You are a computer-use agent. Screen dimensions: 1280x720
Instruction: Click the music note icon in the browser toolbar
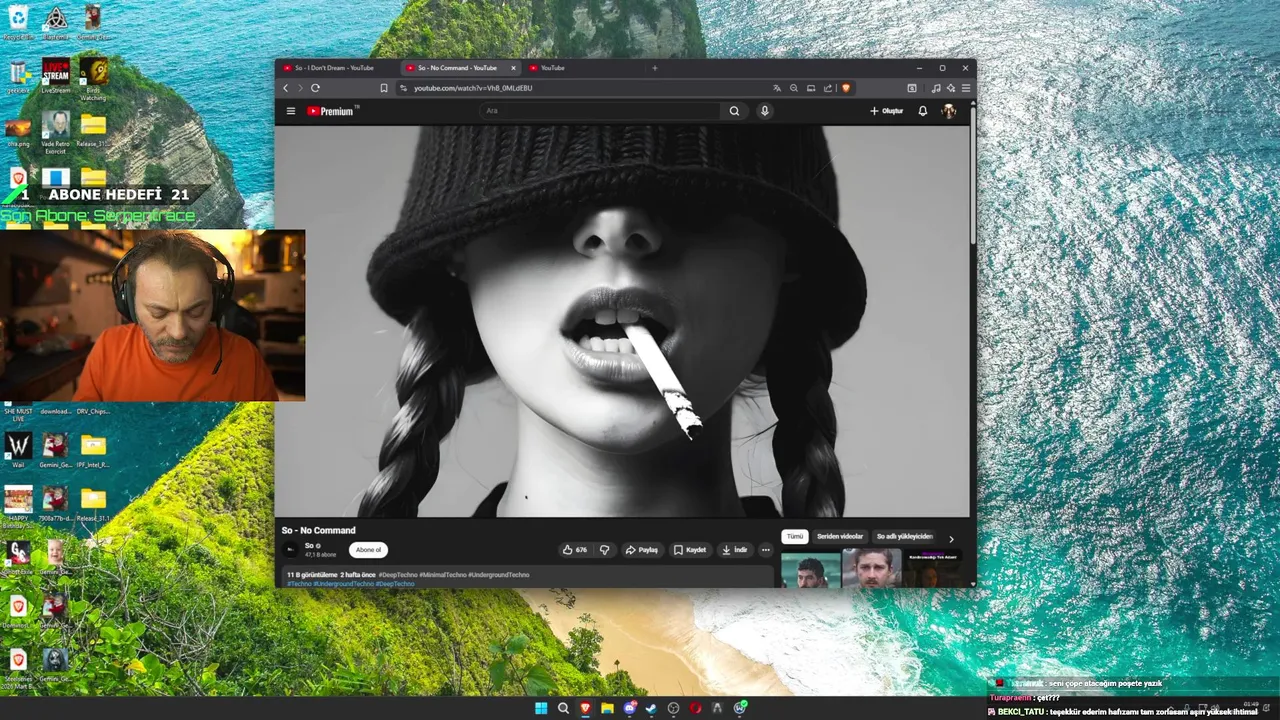click(936, 88)
